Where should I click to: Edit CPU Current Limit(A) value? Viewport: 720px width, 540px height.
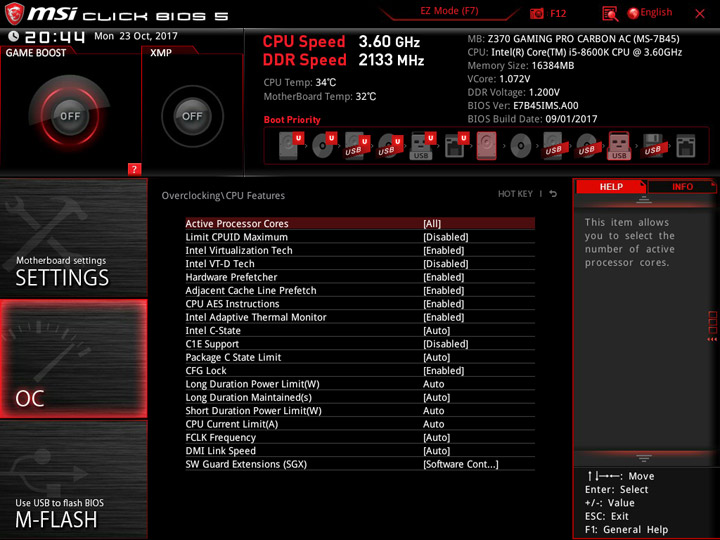[360, 424]
